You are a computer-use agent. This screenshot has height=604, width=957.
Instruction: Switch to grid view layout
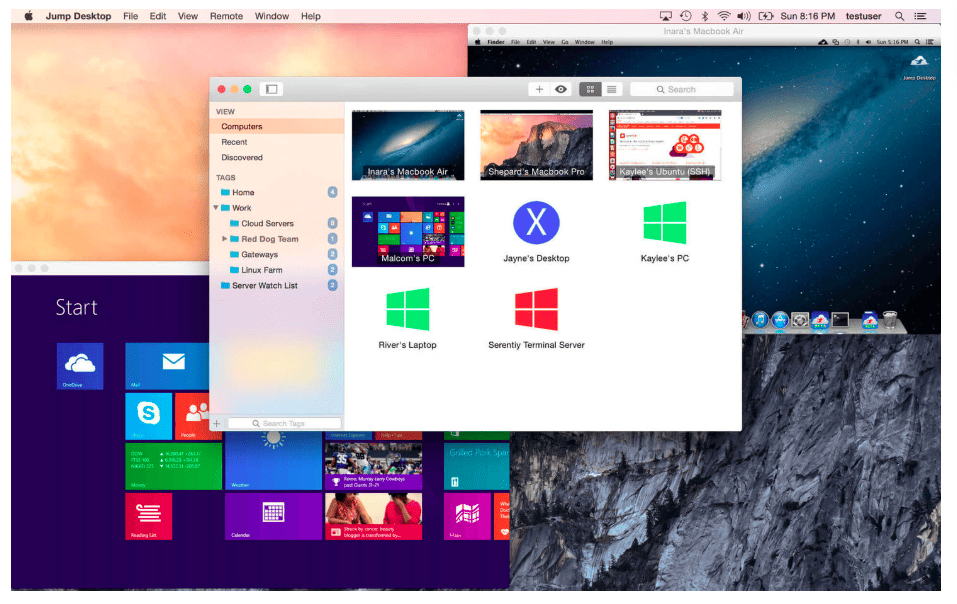tap(590, 89)
